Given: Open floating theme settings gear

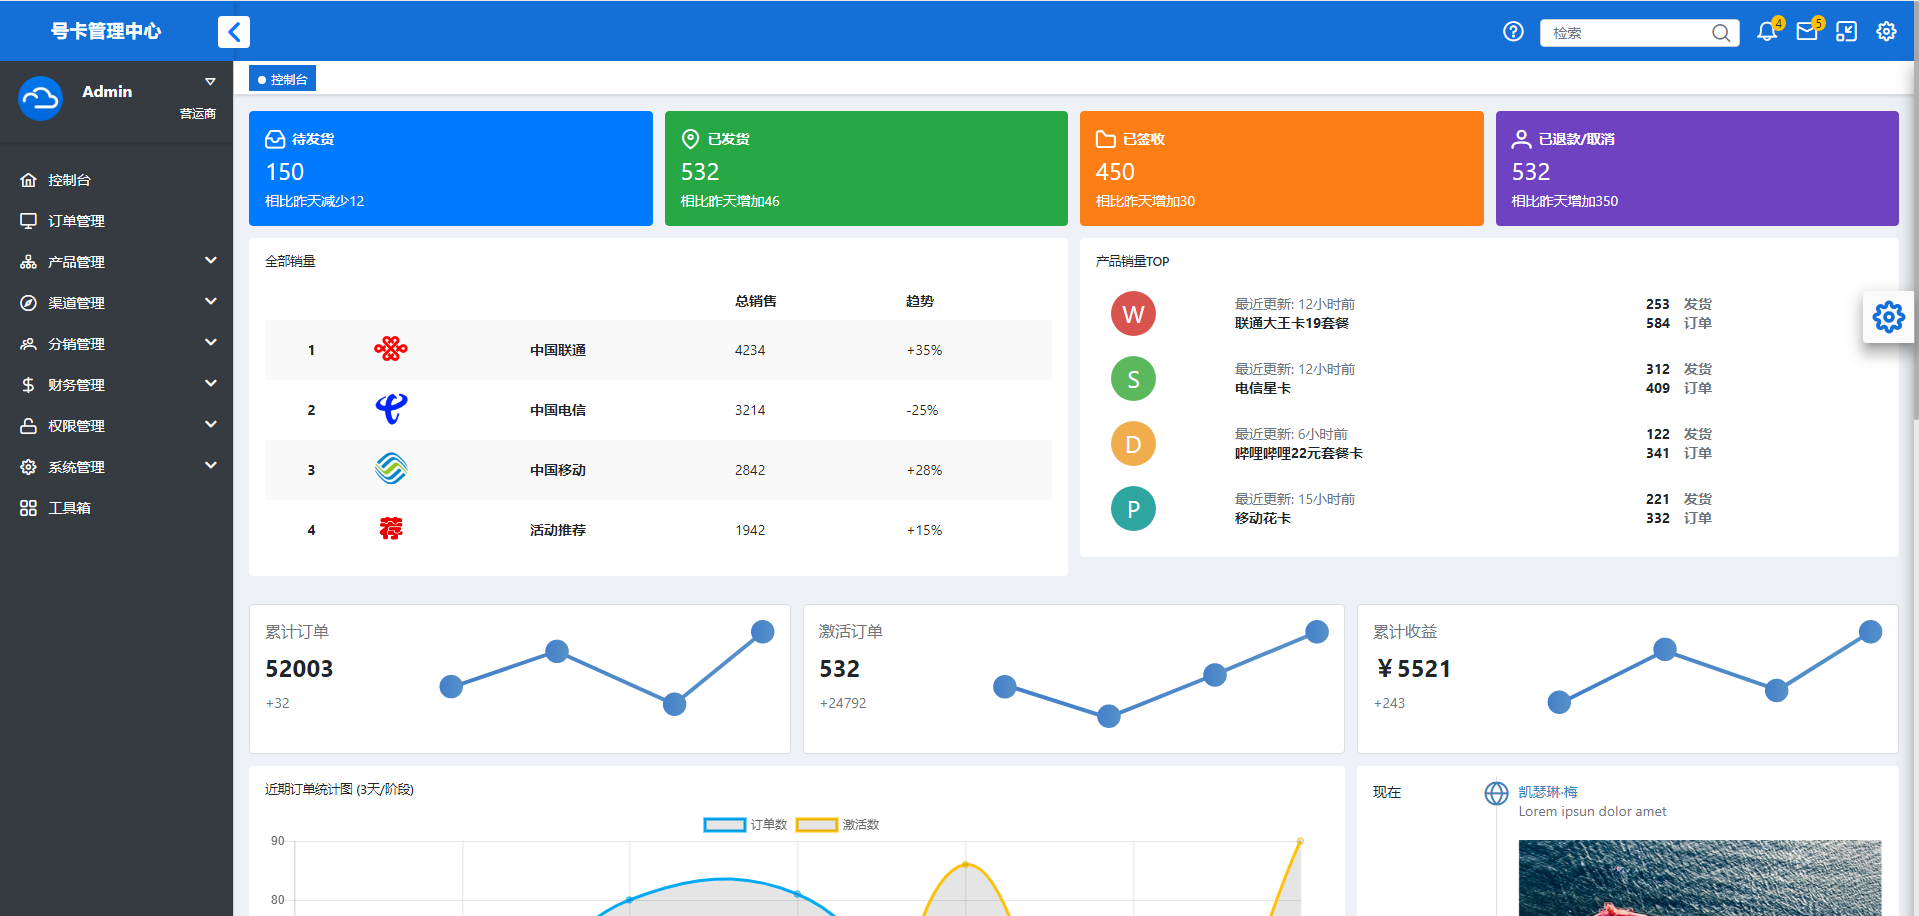Looking at the screenshot, I should tap(1889, 318).
